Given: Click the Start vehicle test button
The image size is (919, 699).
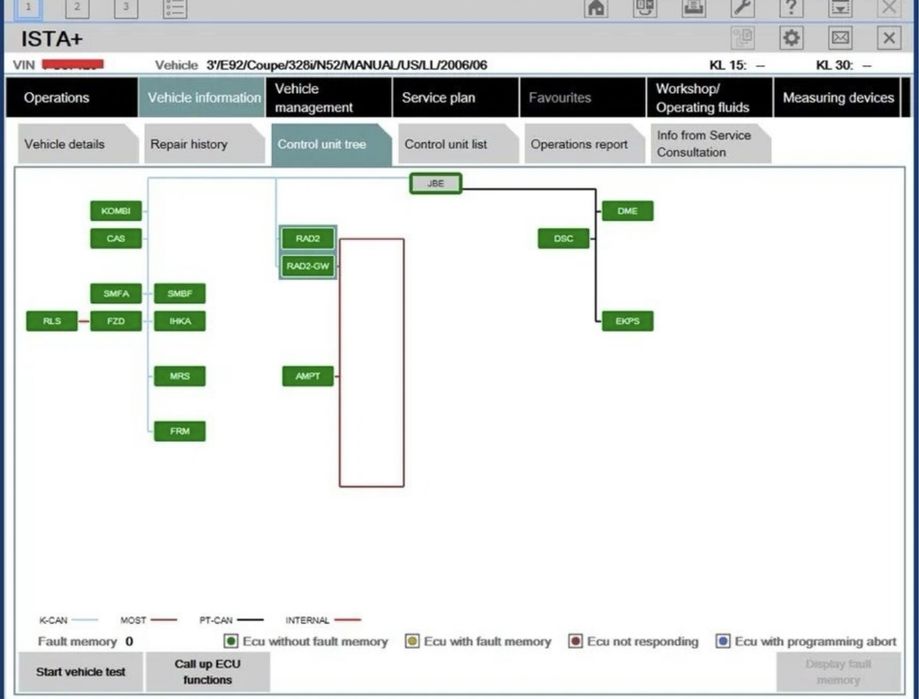Looking at the screenshot, I should (x=80, y=672).
